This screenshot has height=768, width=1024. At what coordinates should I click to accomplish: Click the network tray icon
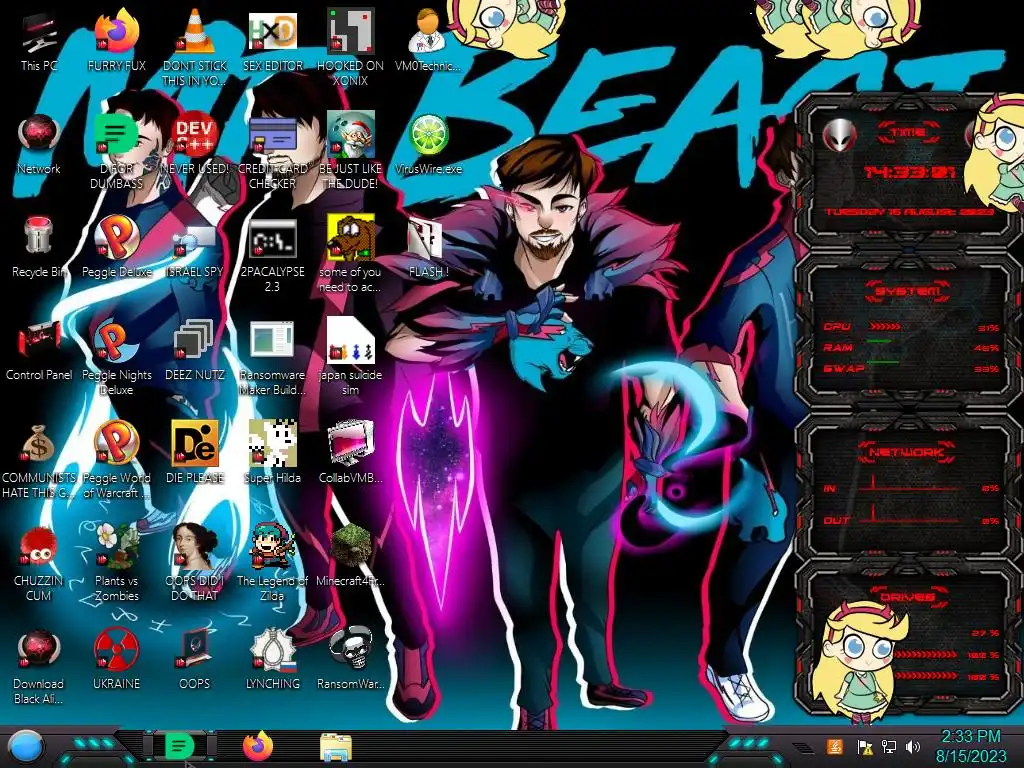(x=889, y=747)
